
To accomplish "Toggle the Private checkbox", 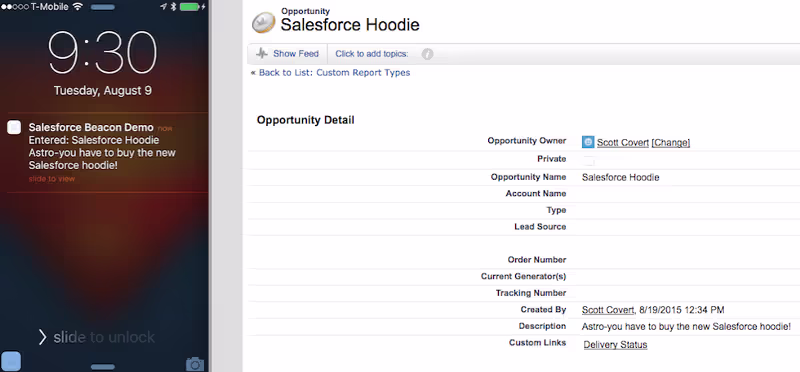I will (589, 160).
